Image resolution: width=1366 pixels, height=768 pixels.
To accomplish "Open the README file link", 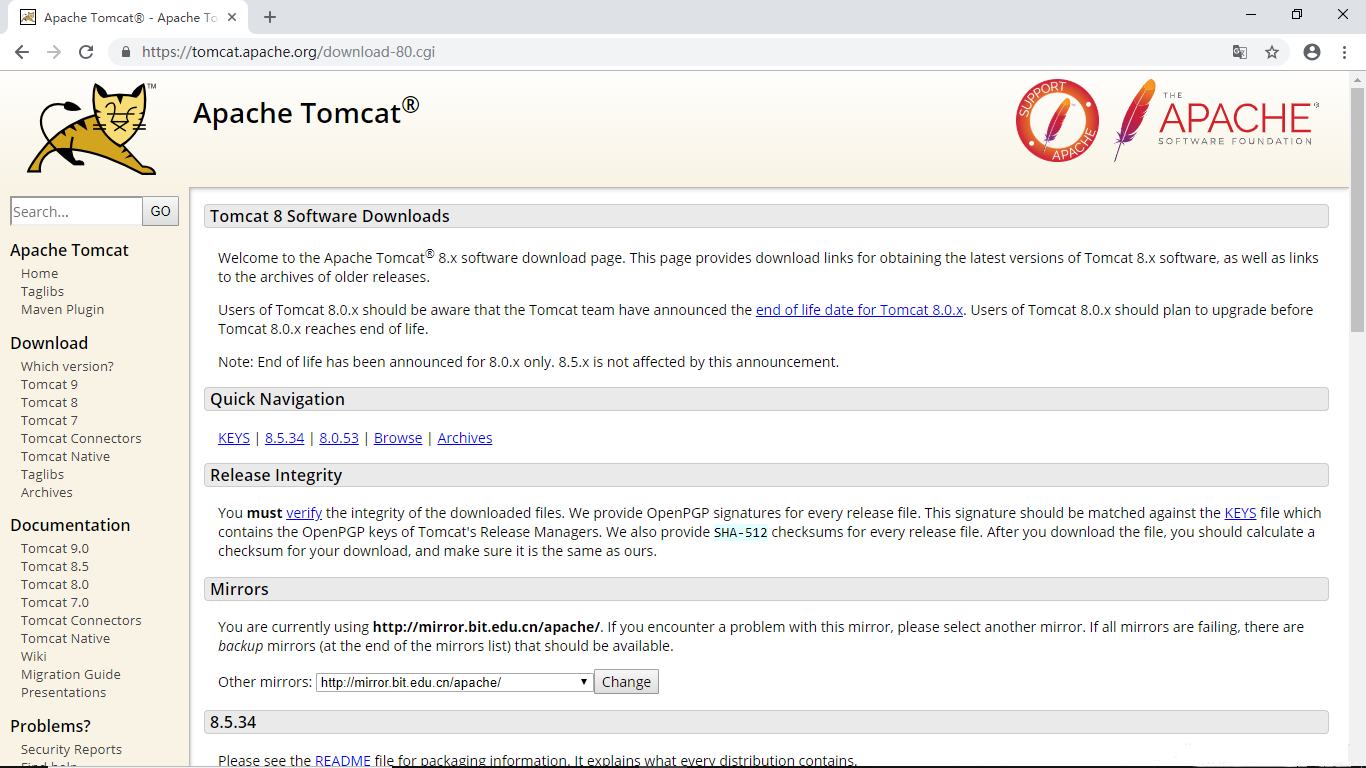I will click(x=343, y=761).
